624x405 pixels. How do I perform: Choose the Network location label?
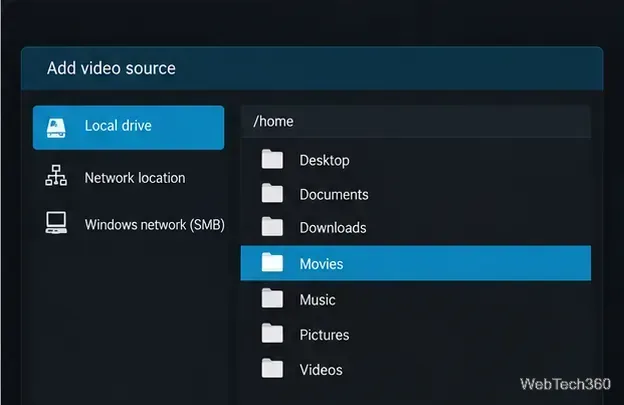(x=135, y=178)
